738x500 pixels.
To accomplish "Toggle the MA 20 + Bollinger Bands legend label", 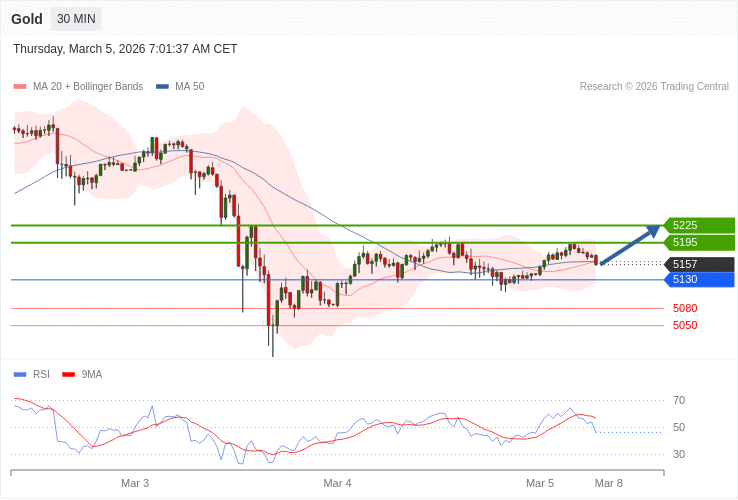I will click(88, 87).
